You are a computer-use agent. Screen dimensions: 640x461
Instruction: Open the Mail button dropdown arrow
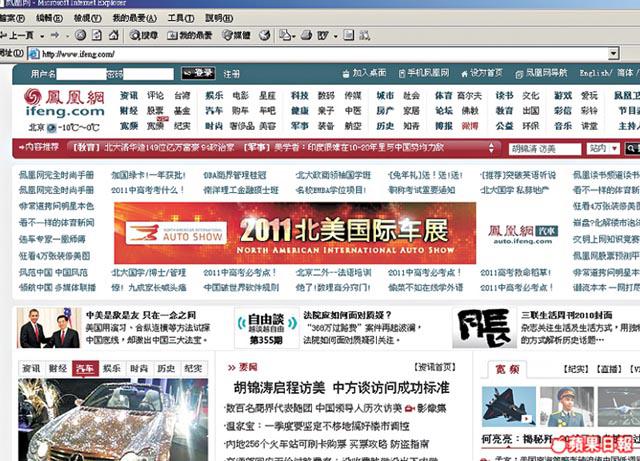(x=293, y=36)
